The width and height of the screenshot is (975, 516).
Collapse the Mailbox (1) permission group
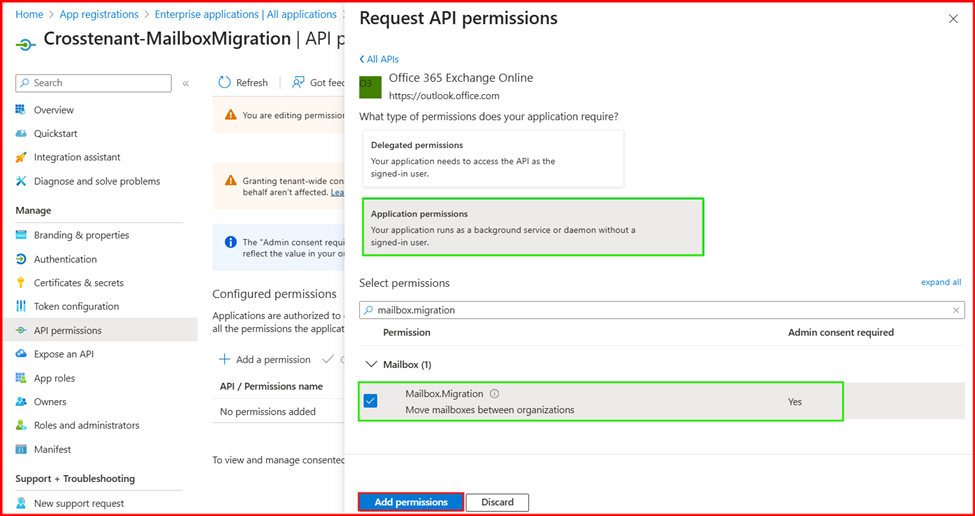(371, 365)
